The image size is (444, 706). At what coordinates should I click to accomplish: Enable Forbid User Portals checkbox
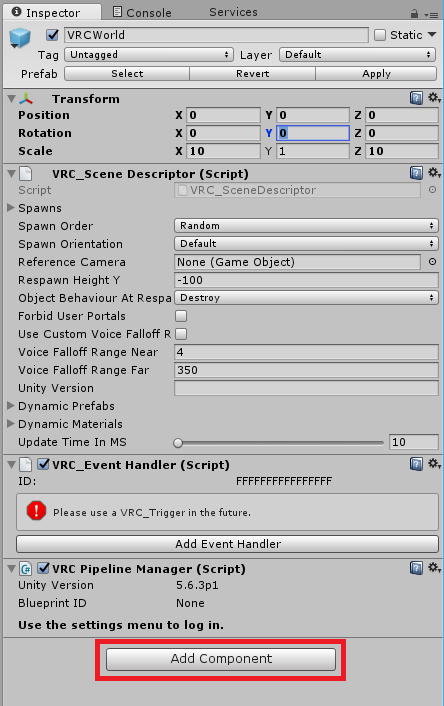(x=181, y=316)
